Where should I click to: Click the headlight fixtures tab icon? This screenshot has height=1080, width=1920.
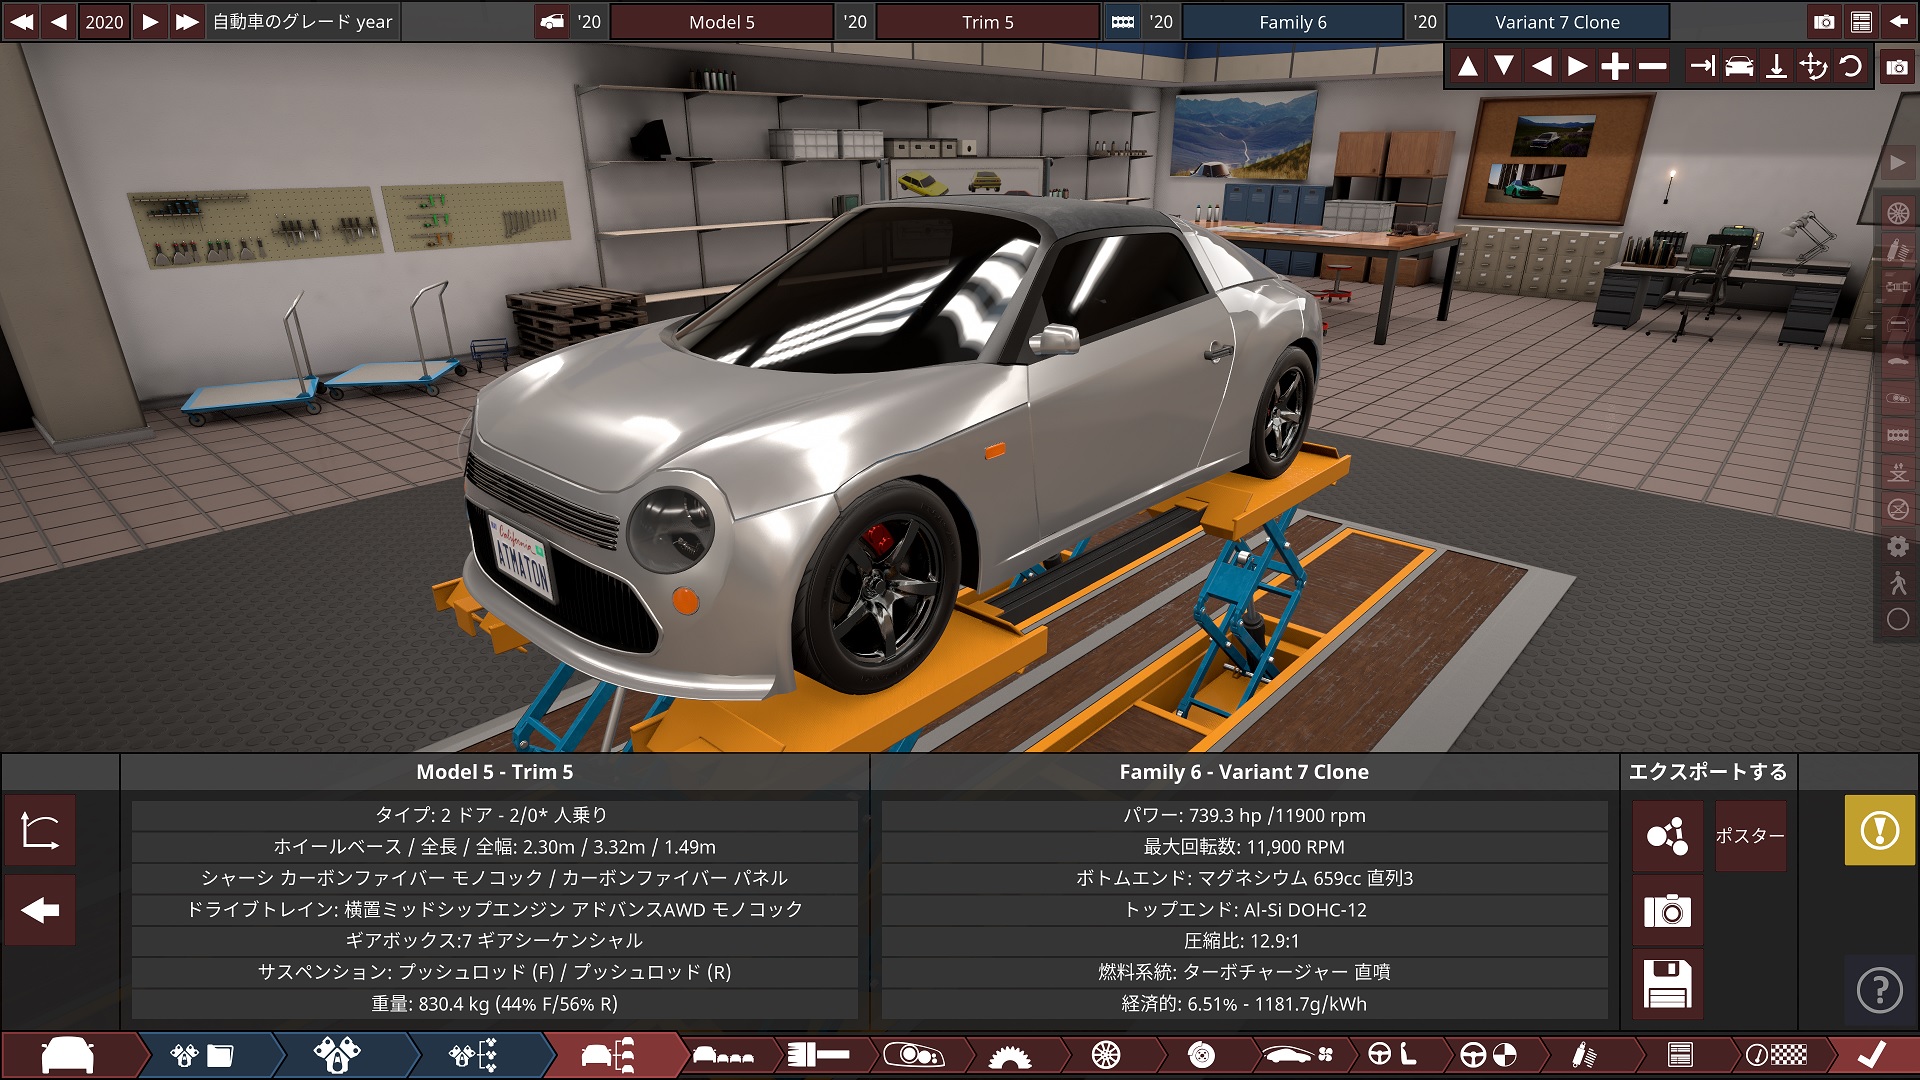913,1055
